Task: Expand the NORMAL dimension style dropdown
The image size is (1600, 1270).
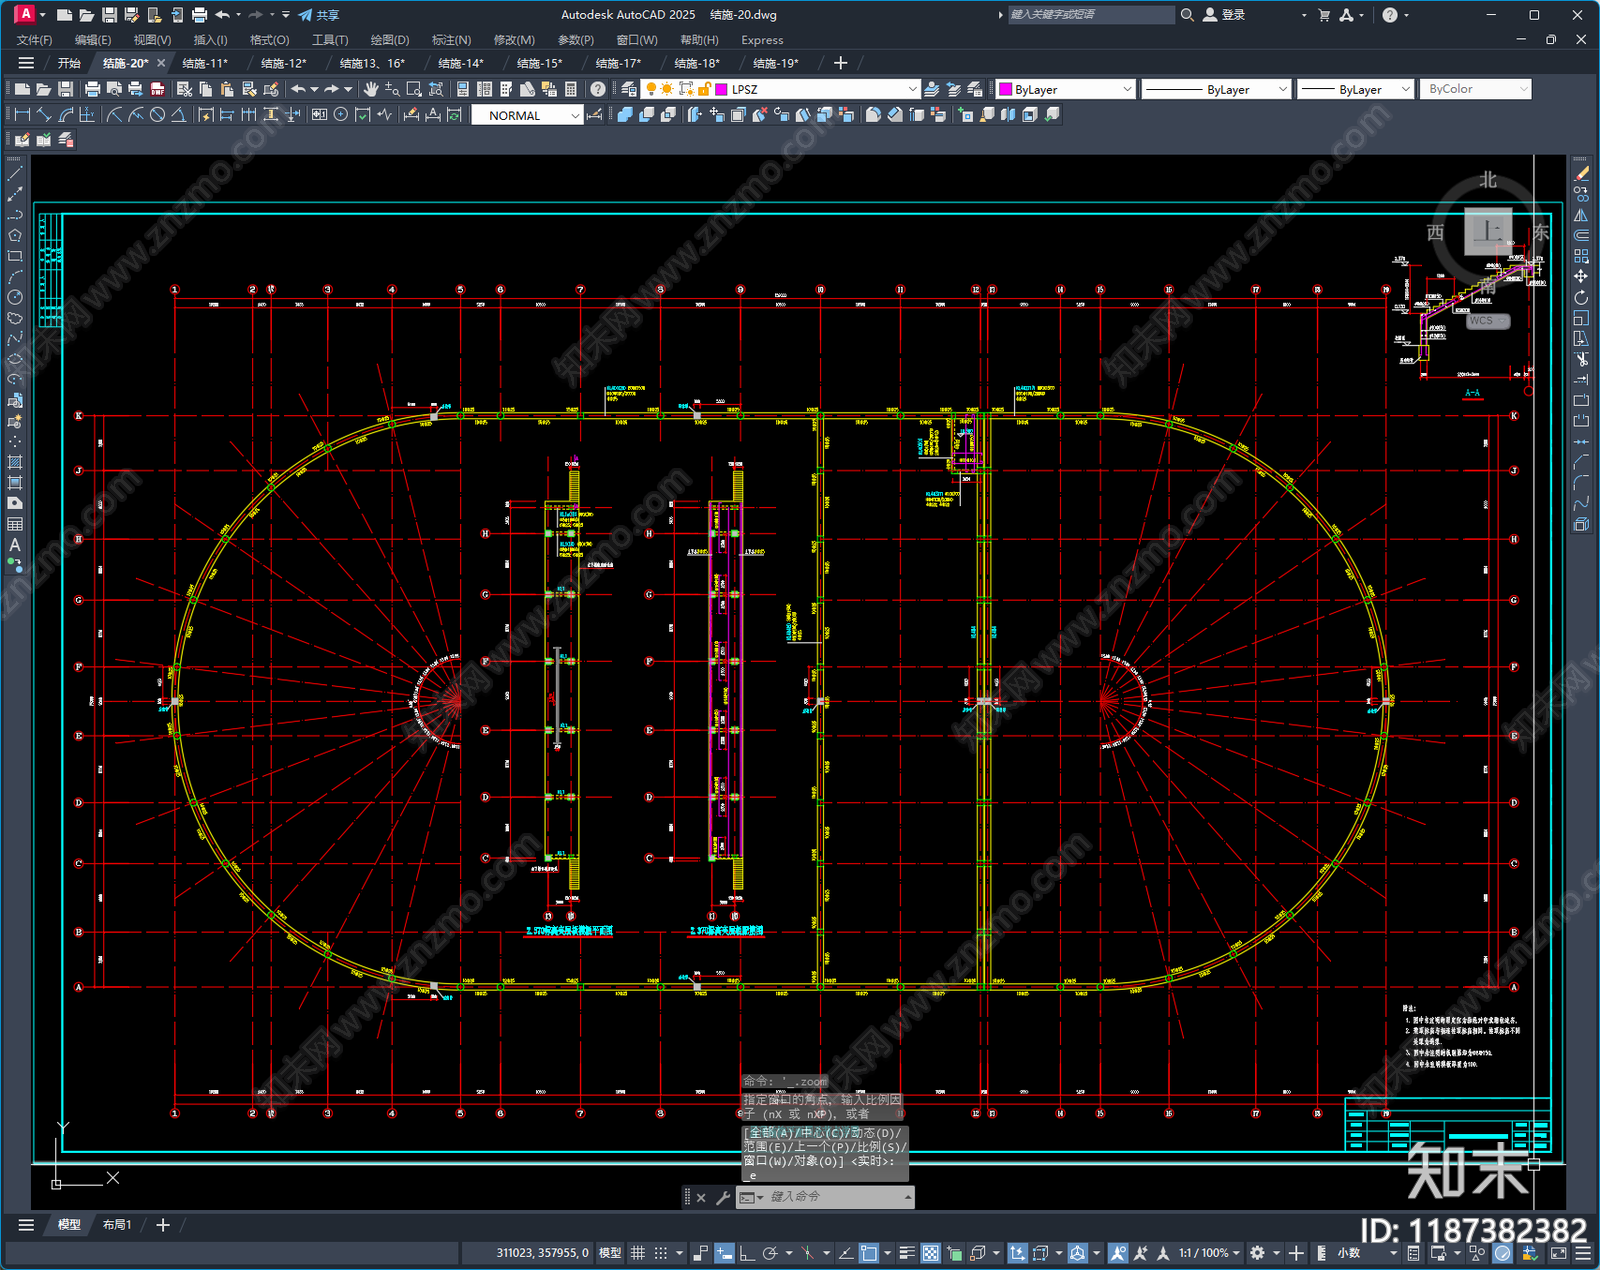Action: click(527, 116)
